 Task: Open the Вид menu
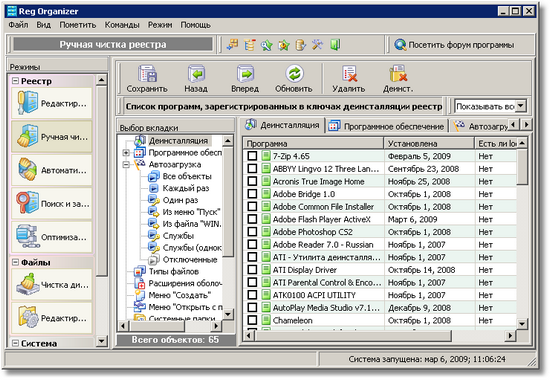click(x=44, y=25)
